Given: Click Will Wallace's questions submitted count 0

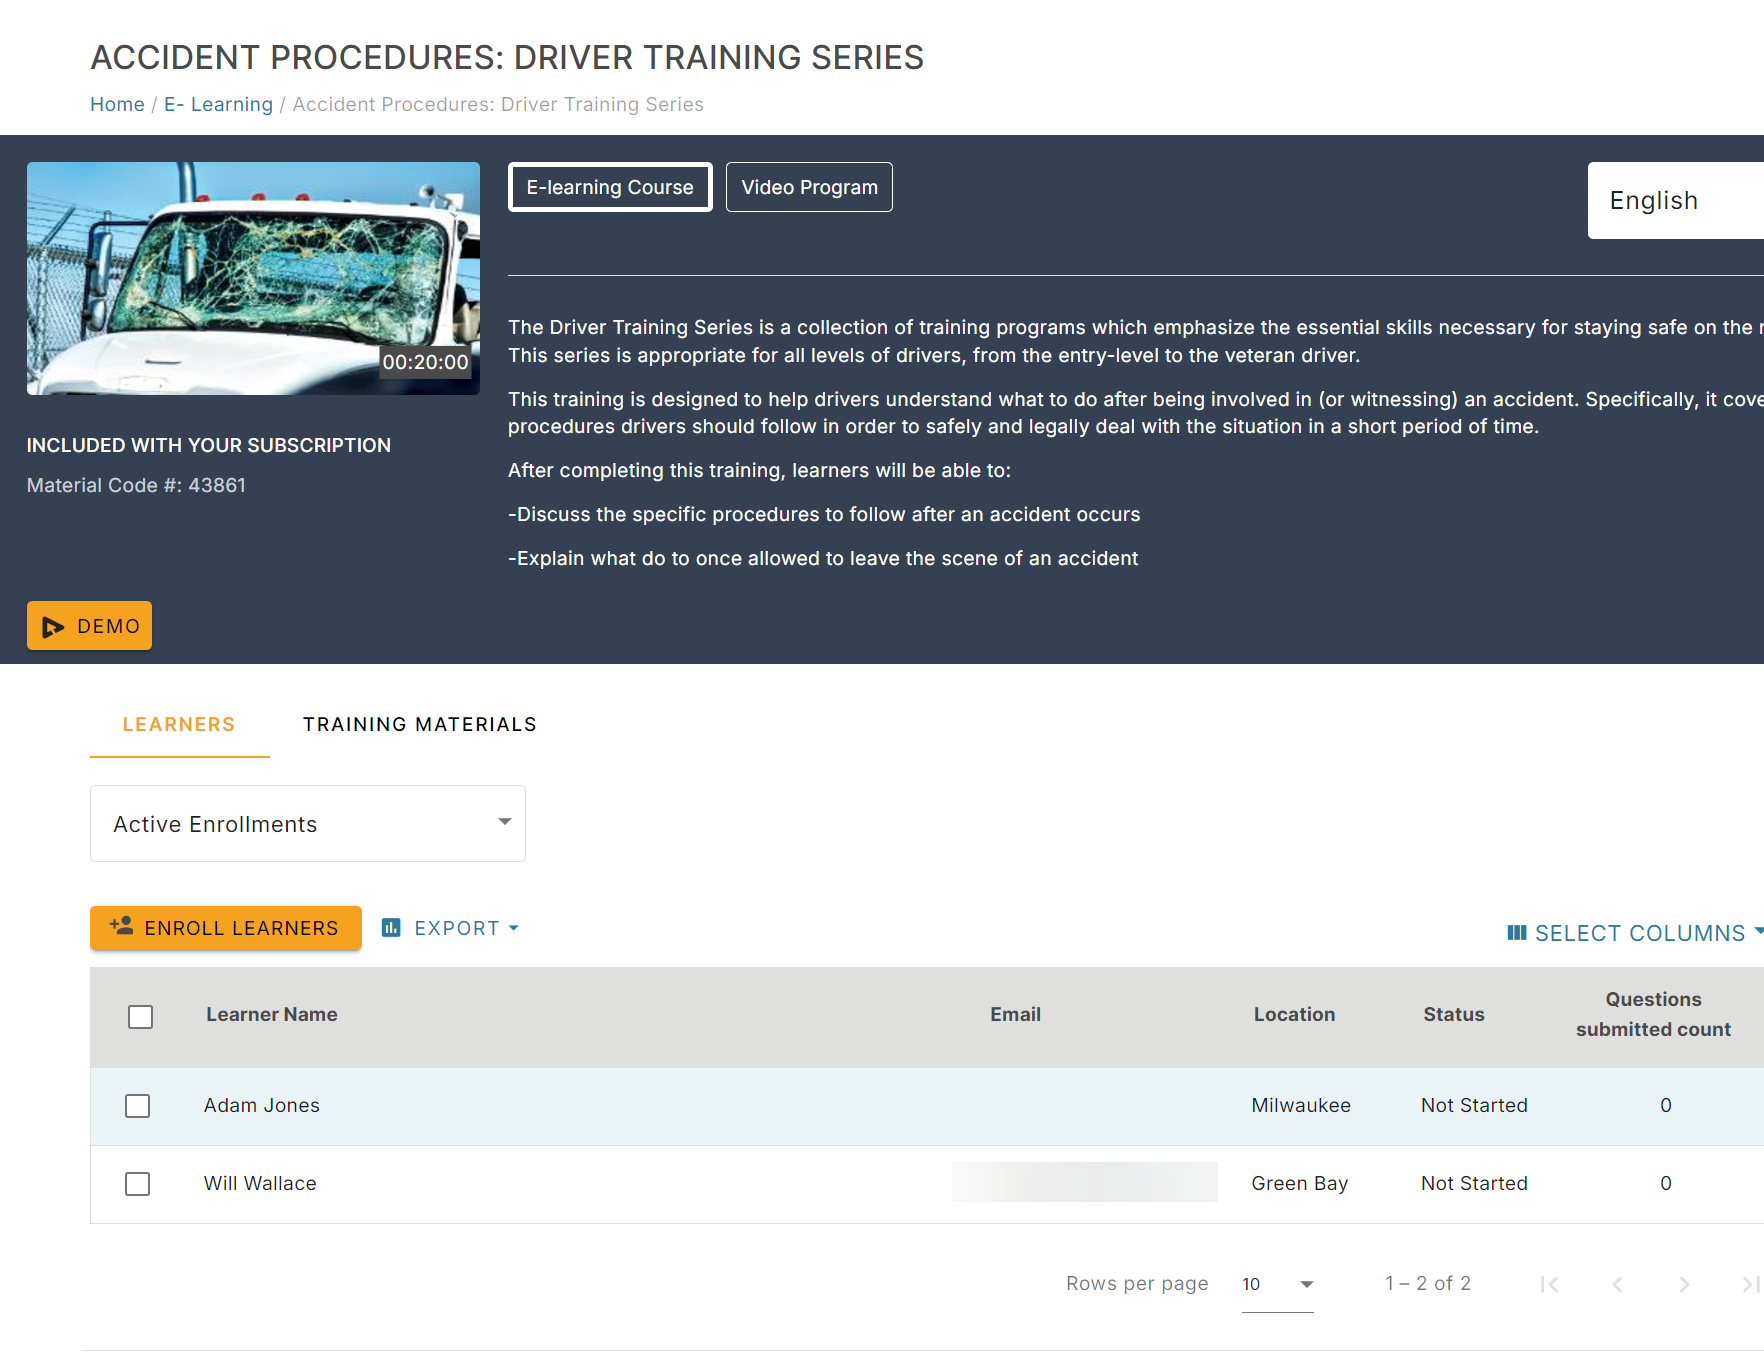Looking at the screenshot, I should point(1666,1183).
